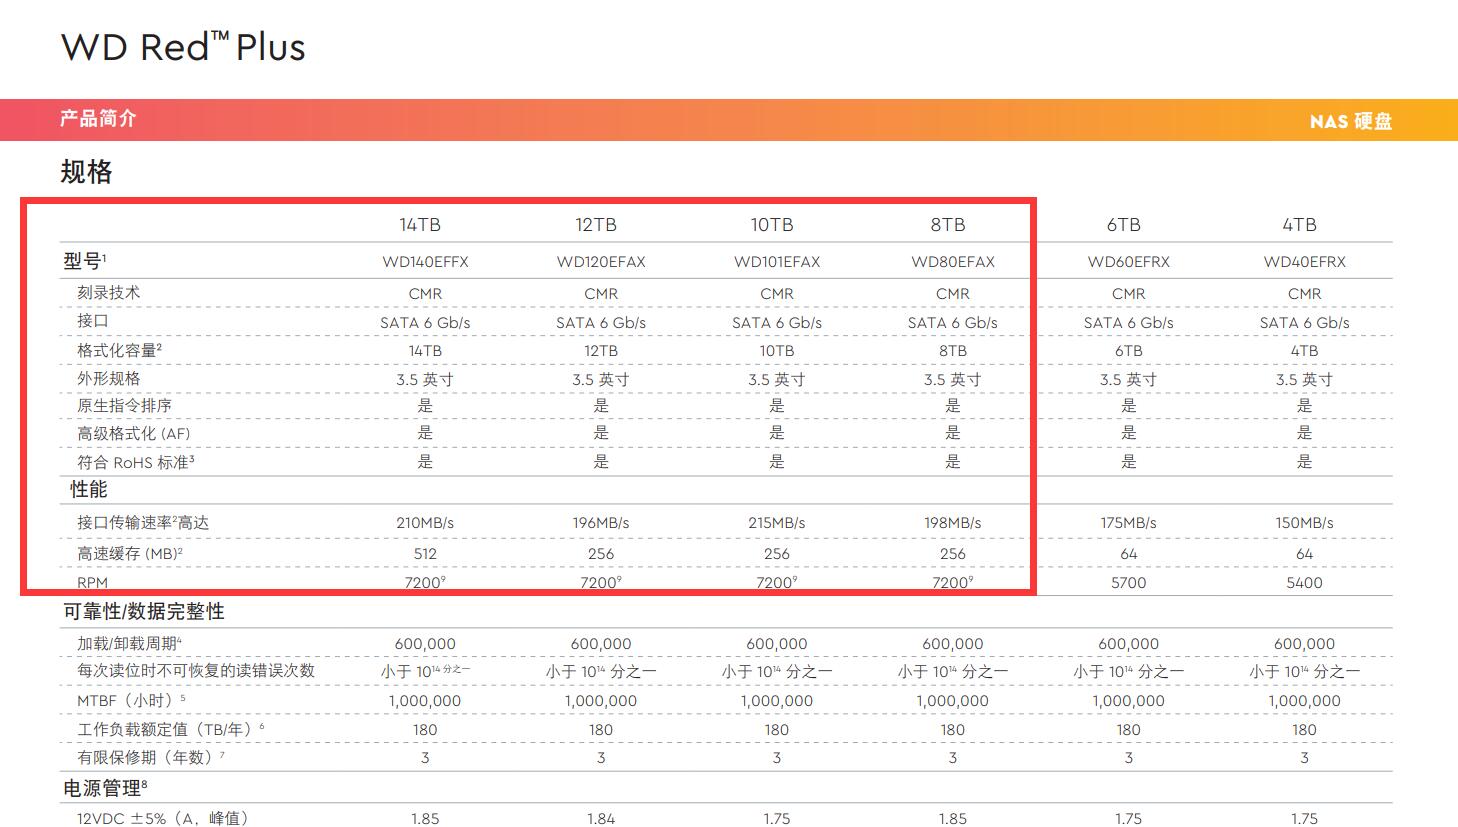Click the 每次读位时不可恢复的读错误次数 label
Viewport: 1458px width, 827px height.
[196, 670]
